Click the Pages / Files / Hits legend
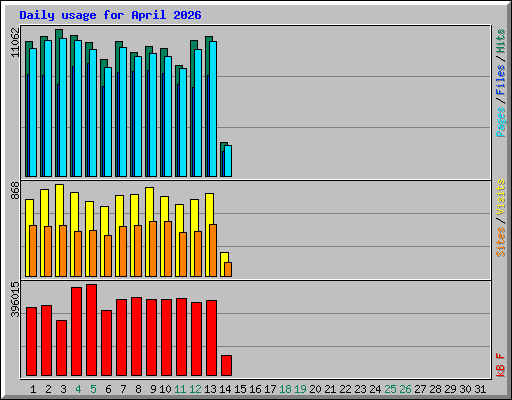The image size is (512, 400). 500,83
